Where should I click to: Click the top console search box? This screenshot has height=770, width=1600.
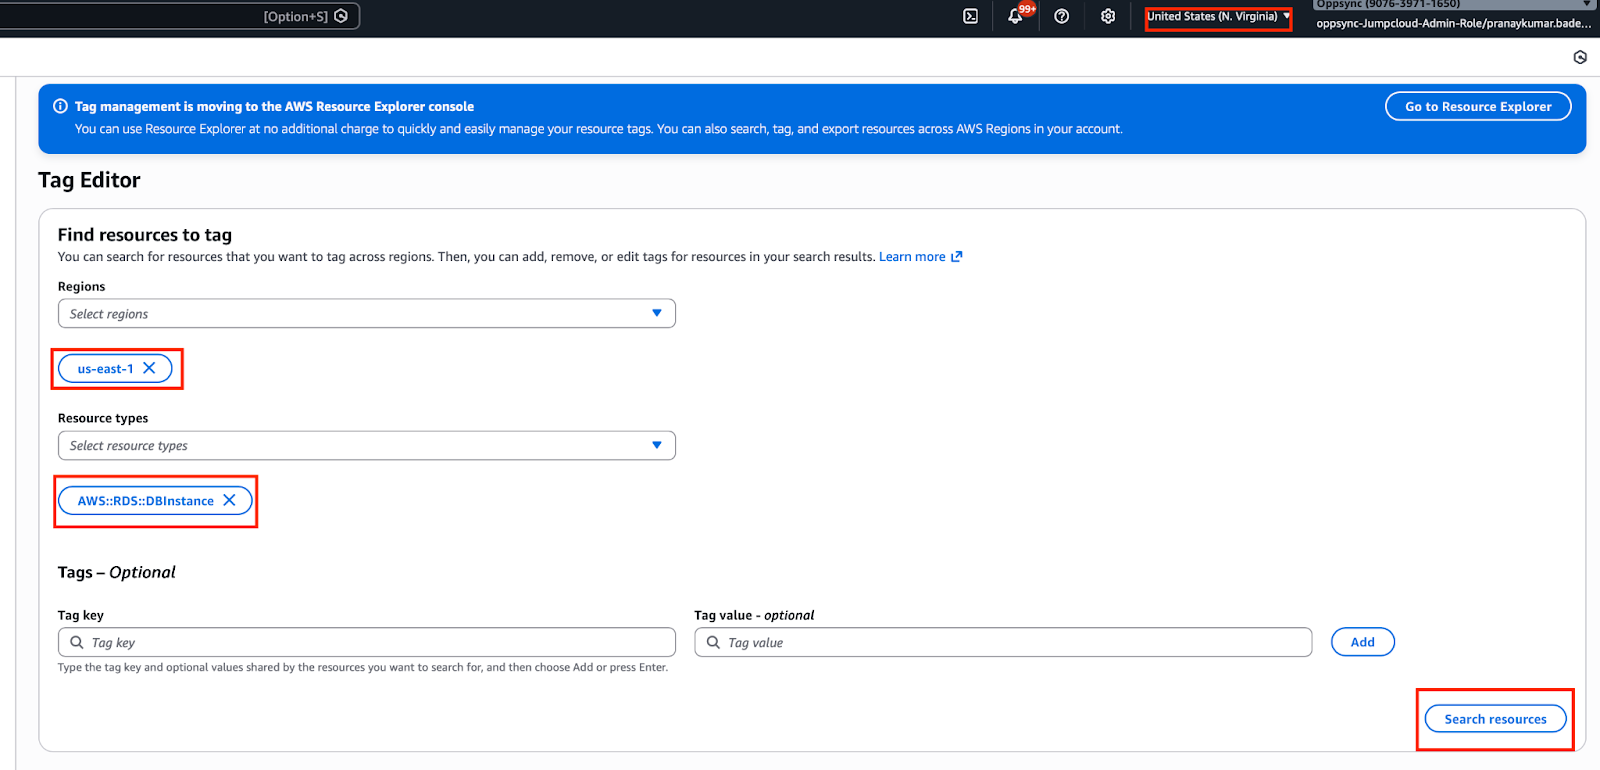[x=150, y=16]
